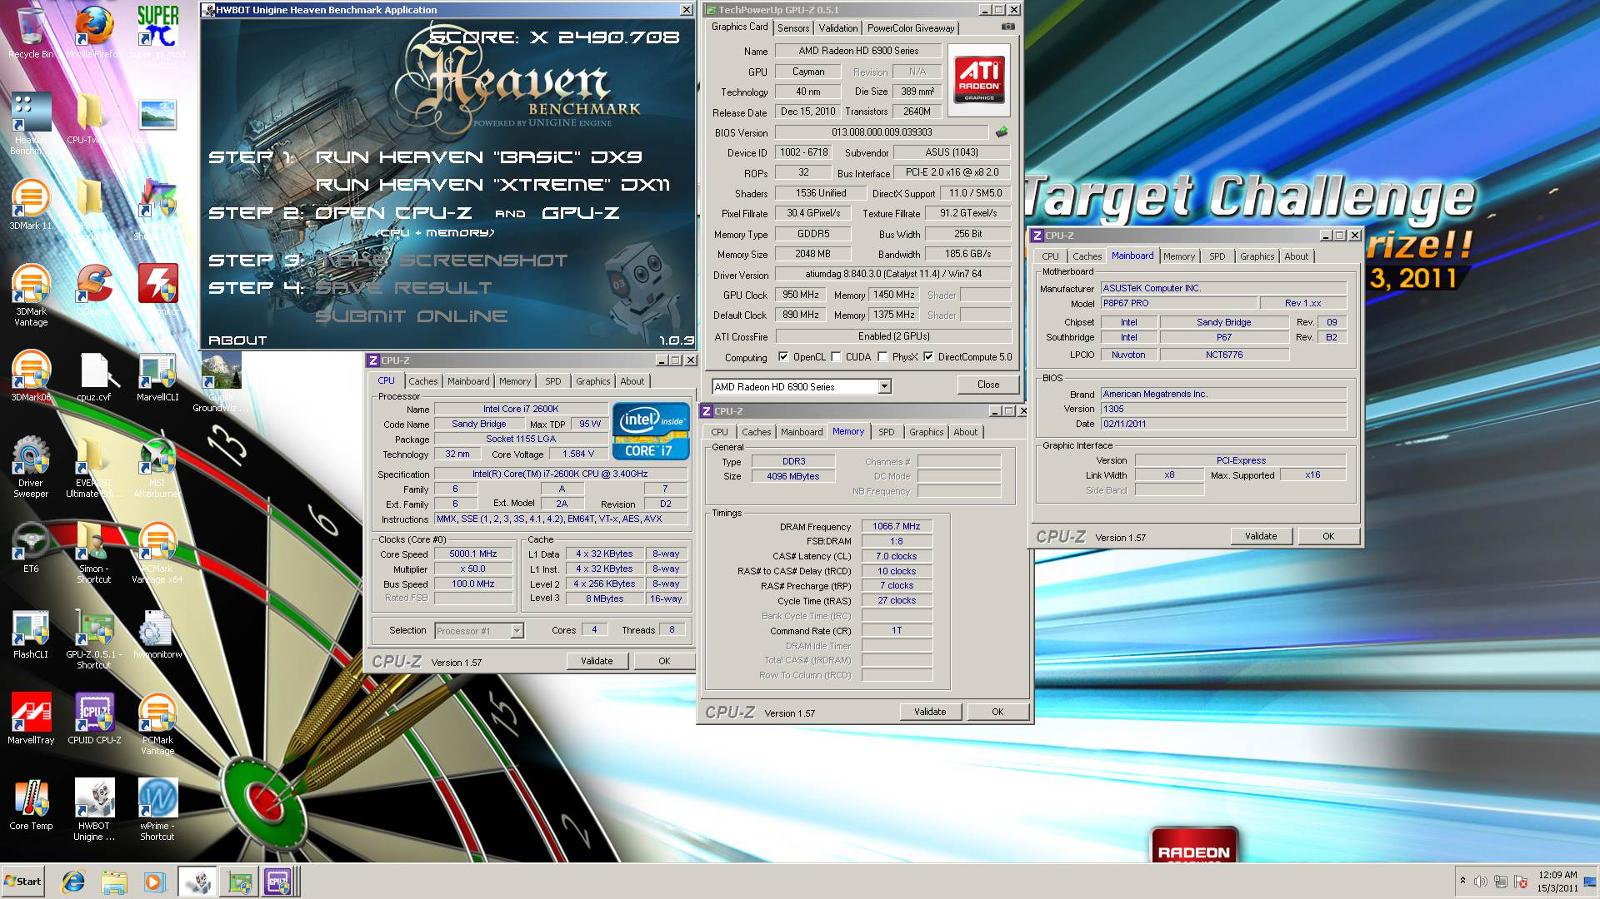
Task: Open the ET6 desktop shortcut
Action: tap(30, 548)
